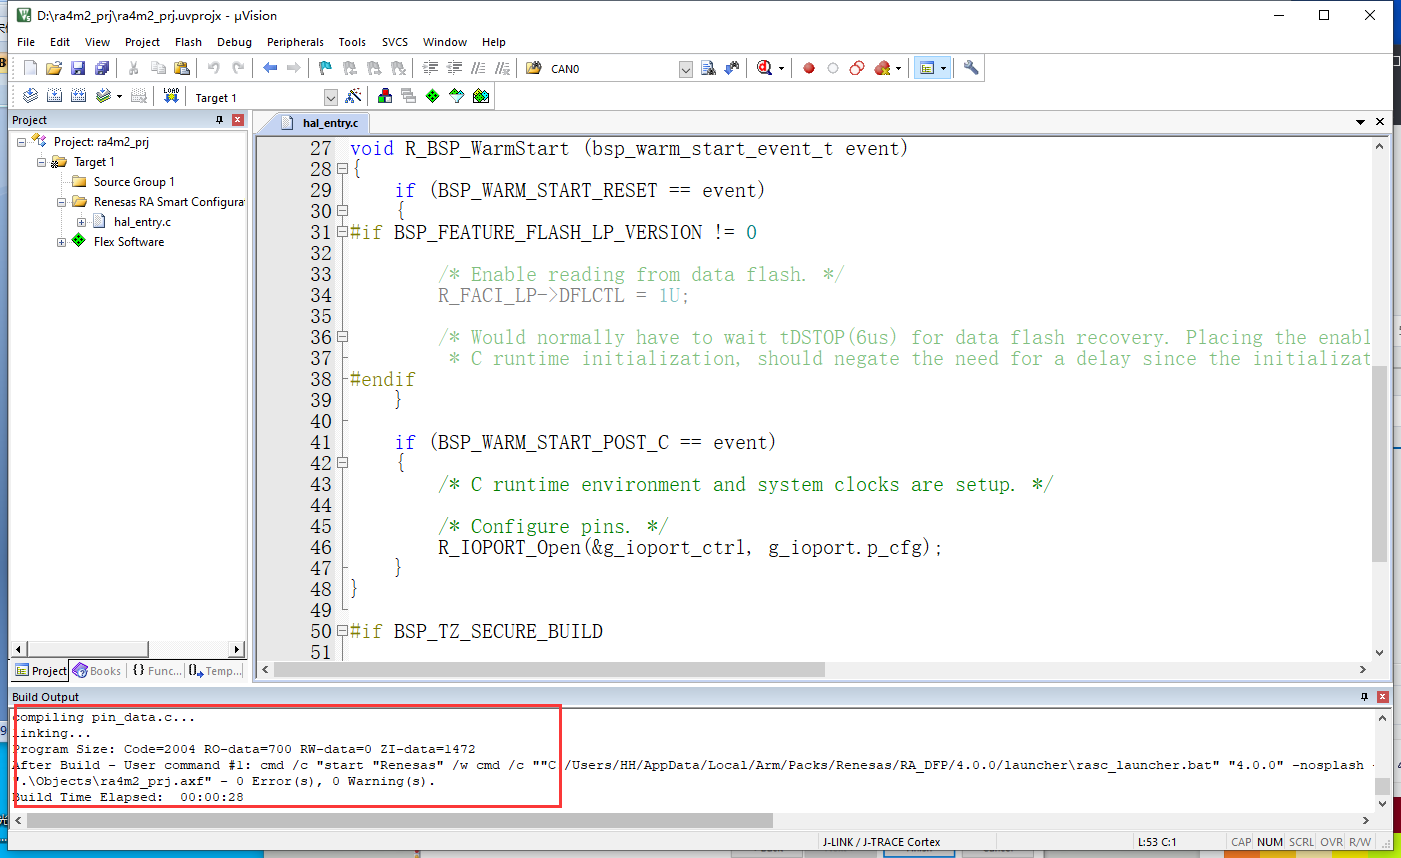Open the Peripherals menu

pos(295,42)
